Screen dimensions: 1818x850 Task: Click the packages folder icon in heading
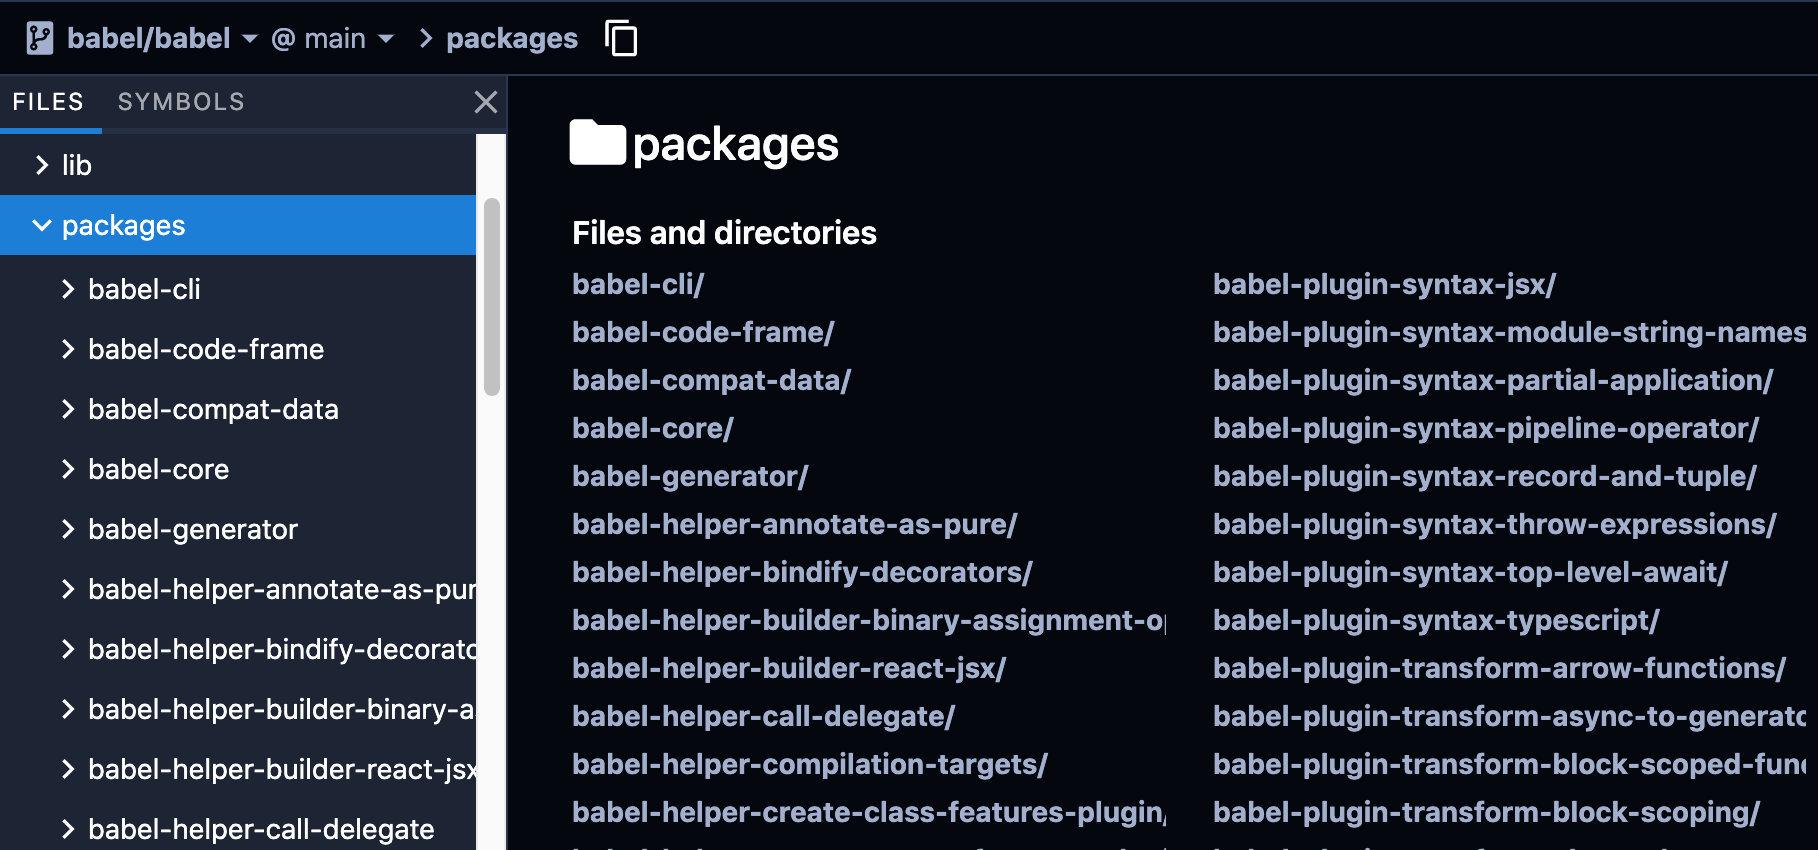[597, 143]
